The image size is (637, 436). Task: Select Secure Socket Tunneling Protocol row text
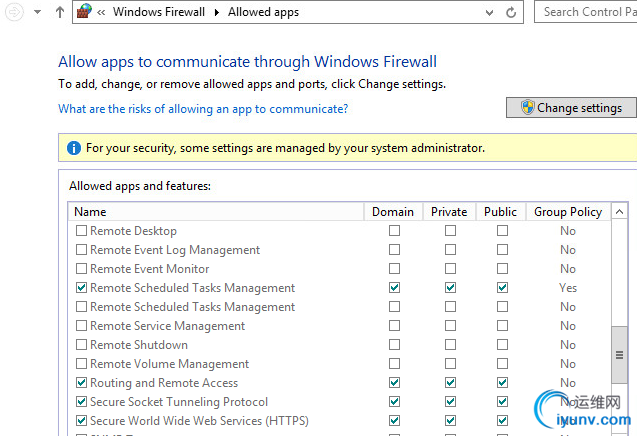coord(179,402)
